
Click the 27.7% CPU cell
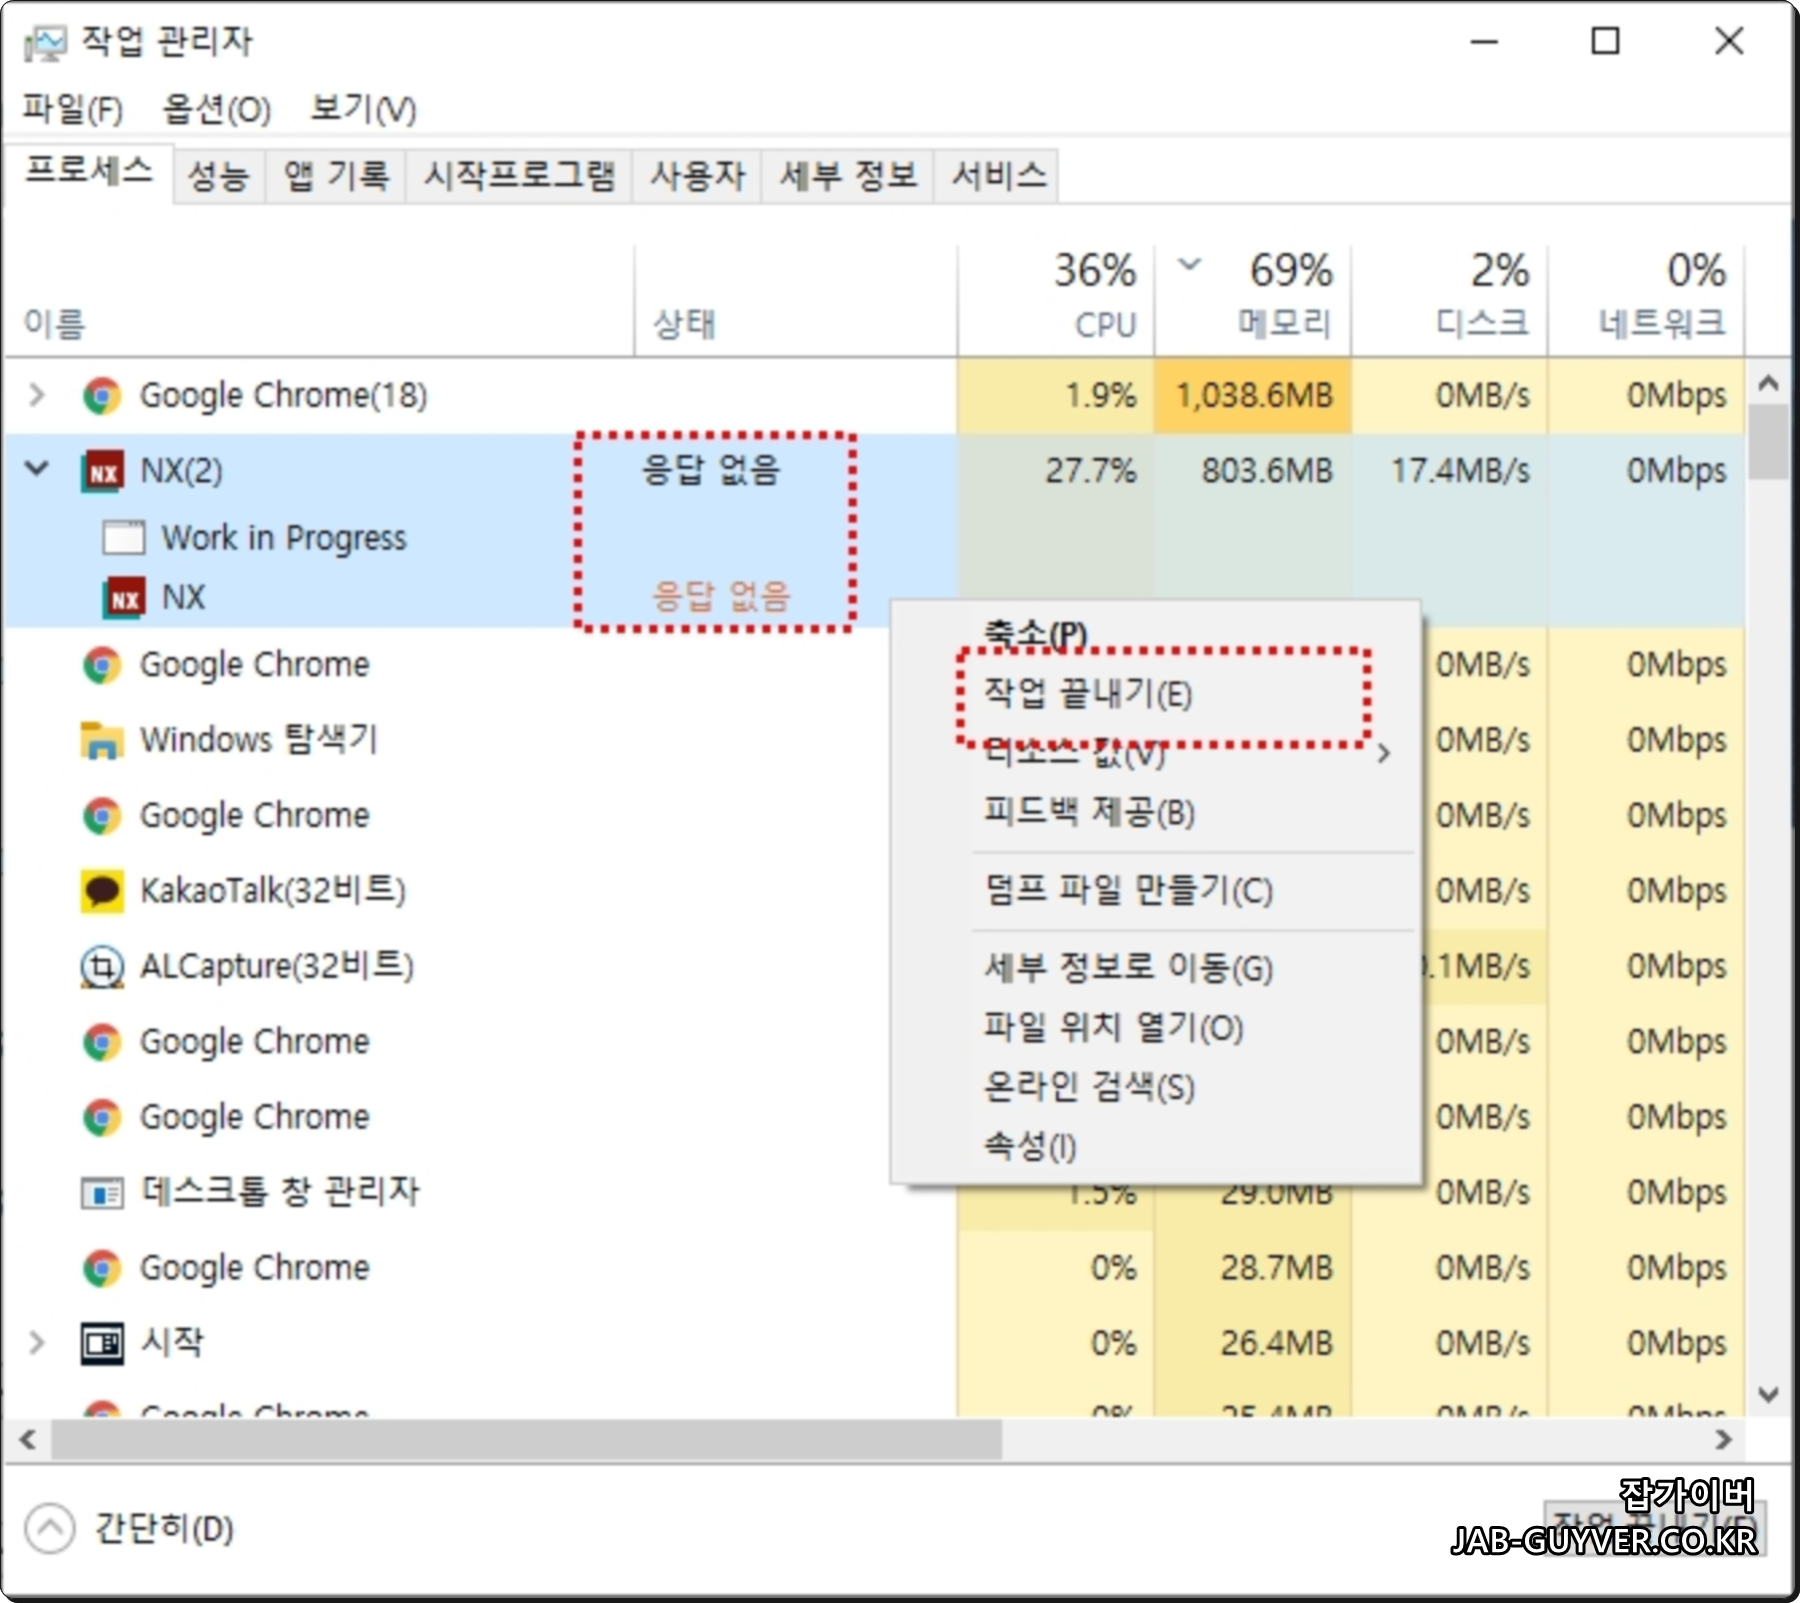1056,471
